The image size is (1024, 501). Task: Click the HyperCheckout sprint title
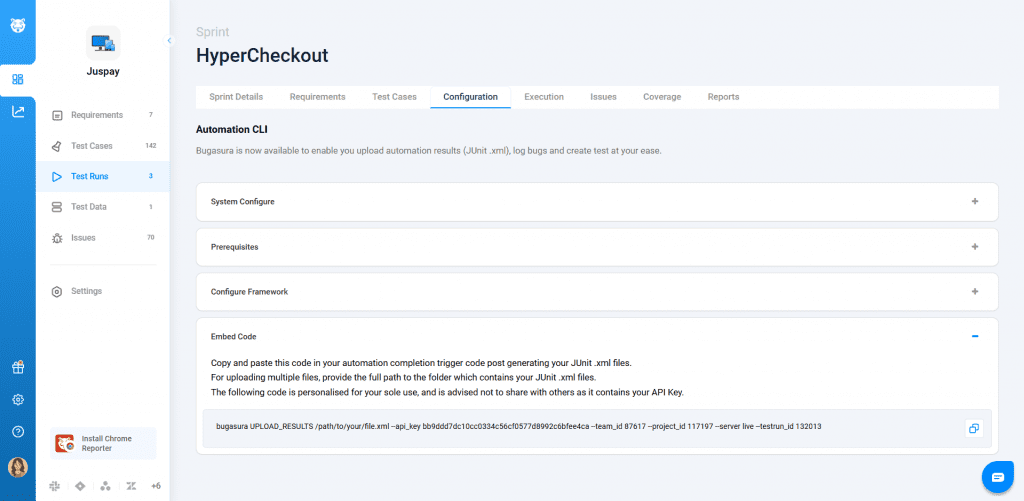pos(262,56)
